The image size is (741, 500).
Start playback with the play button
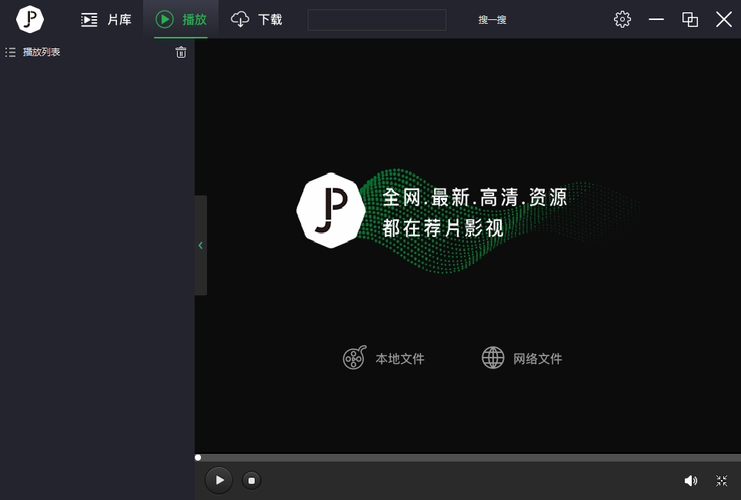pyautogui.click(x=219, y=480)
